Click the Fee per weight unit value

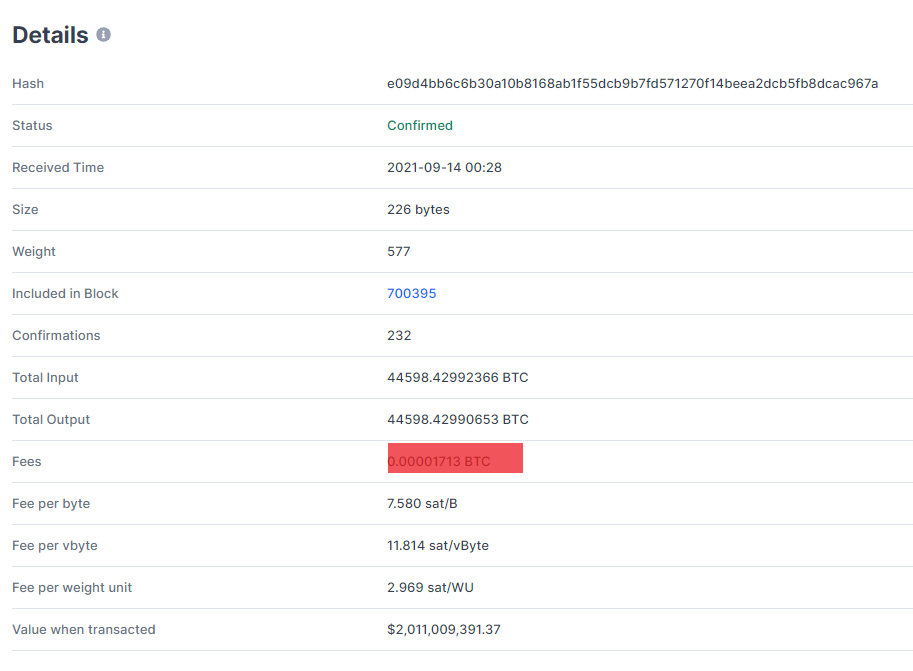pyautogui.click(x=430, y=588)
